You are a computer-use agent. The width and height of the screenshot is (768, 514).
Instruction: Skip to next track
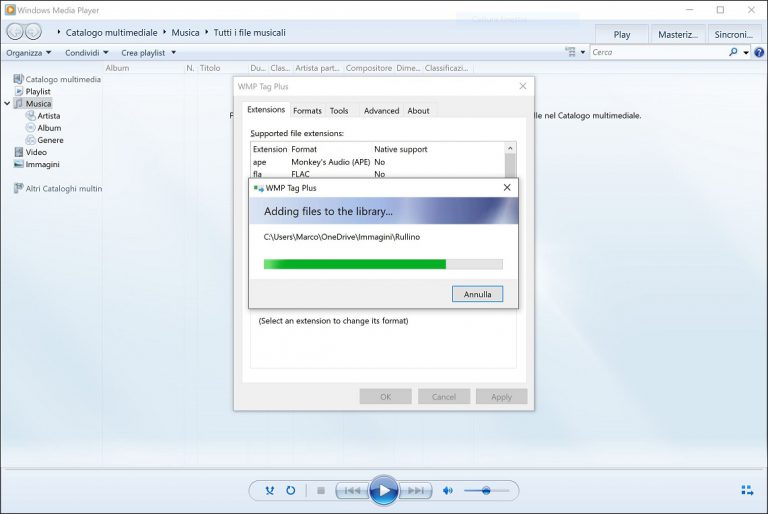point(415,490)
